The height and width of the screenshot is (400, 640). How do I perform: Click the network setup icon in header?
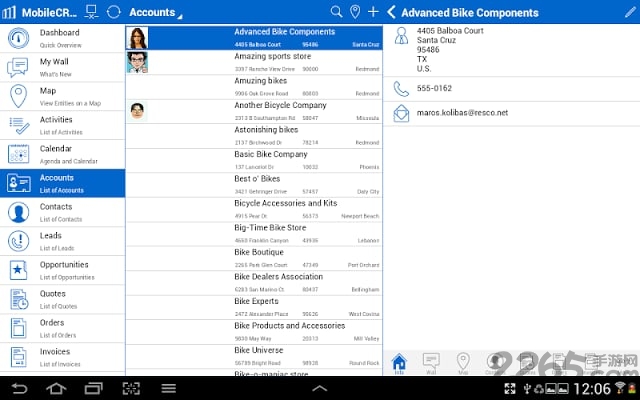point(91,12)
